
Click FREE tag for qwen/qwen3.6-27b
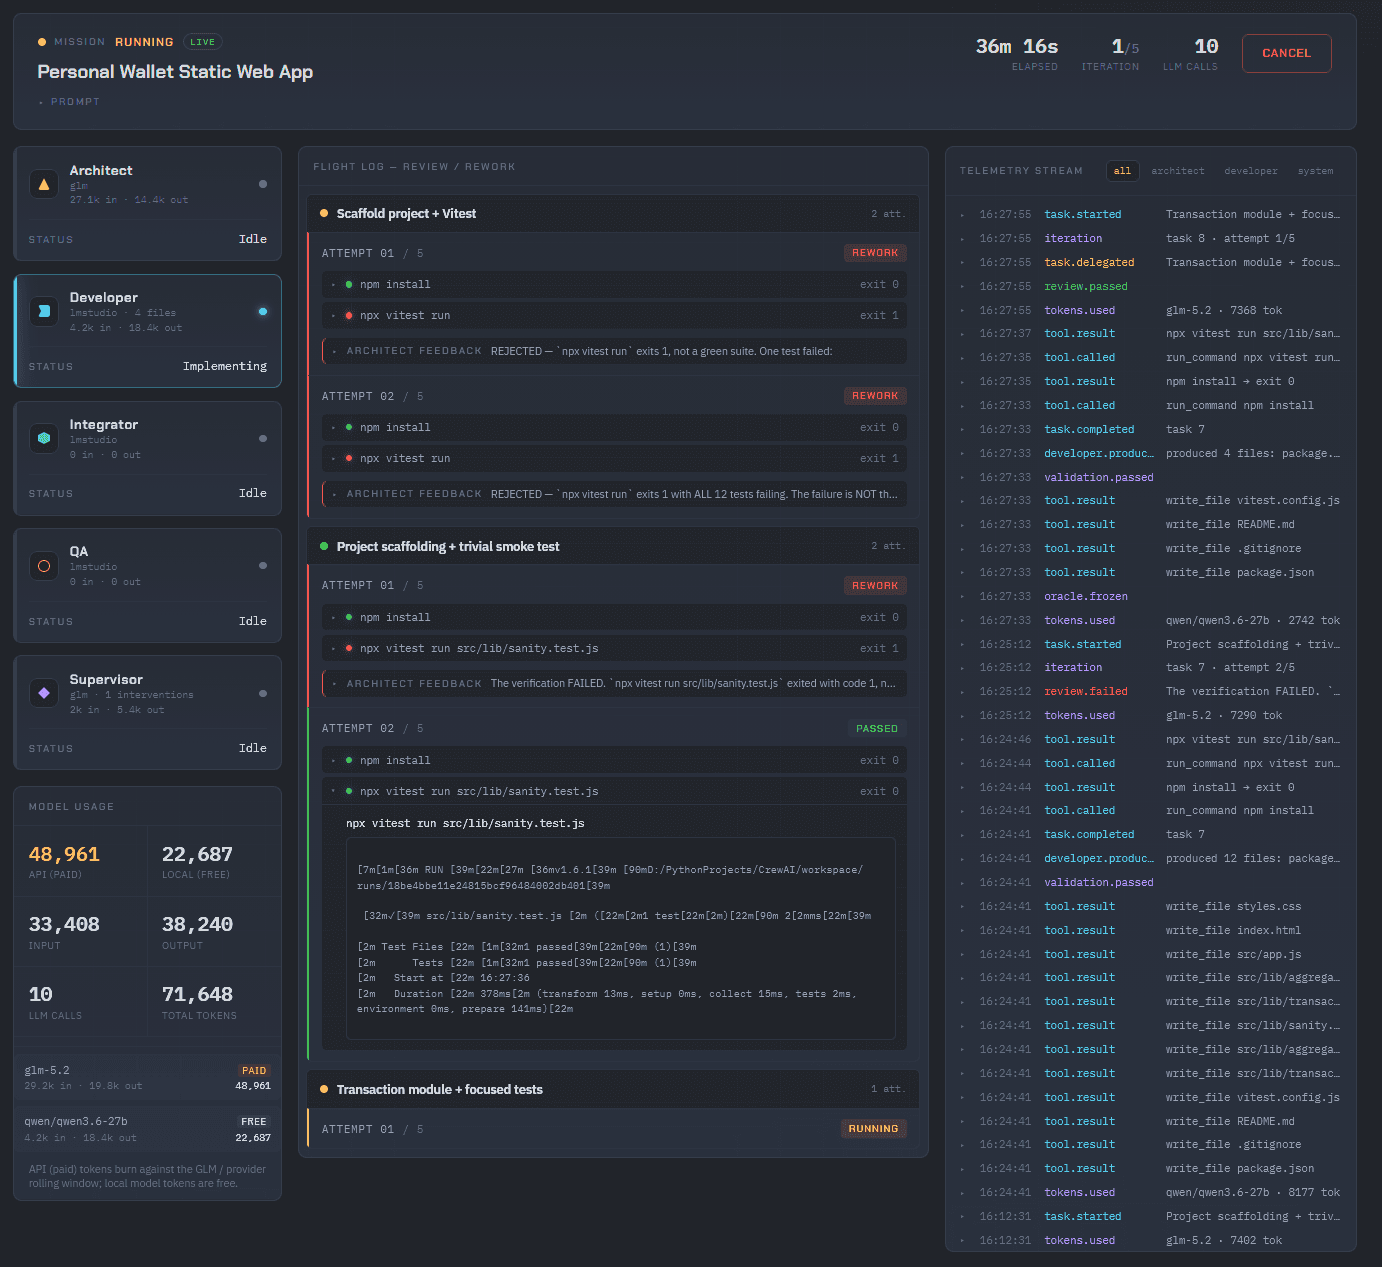(254, 1122)
